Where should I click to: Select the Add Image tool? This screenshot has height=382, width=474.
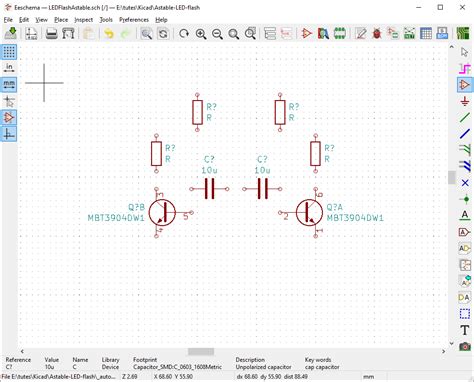click(465, 346)
